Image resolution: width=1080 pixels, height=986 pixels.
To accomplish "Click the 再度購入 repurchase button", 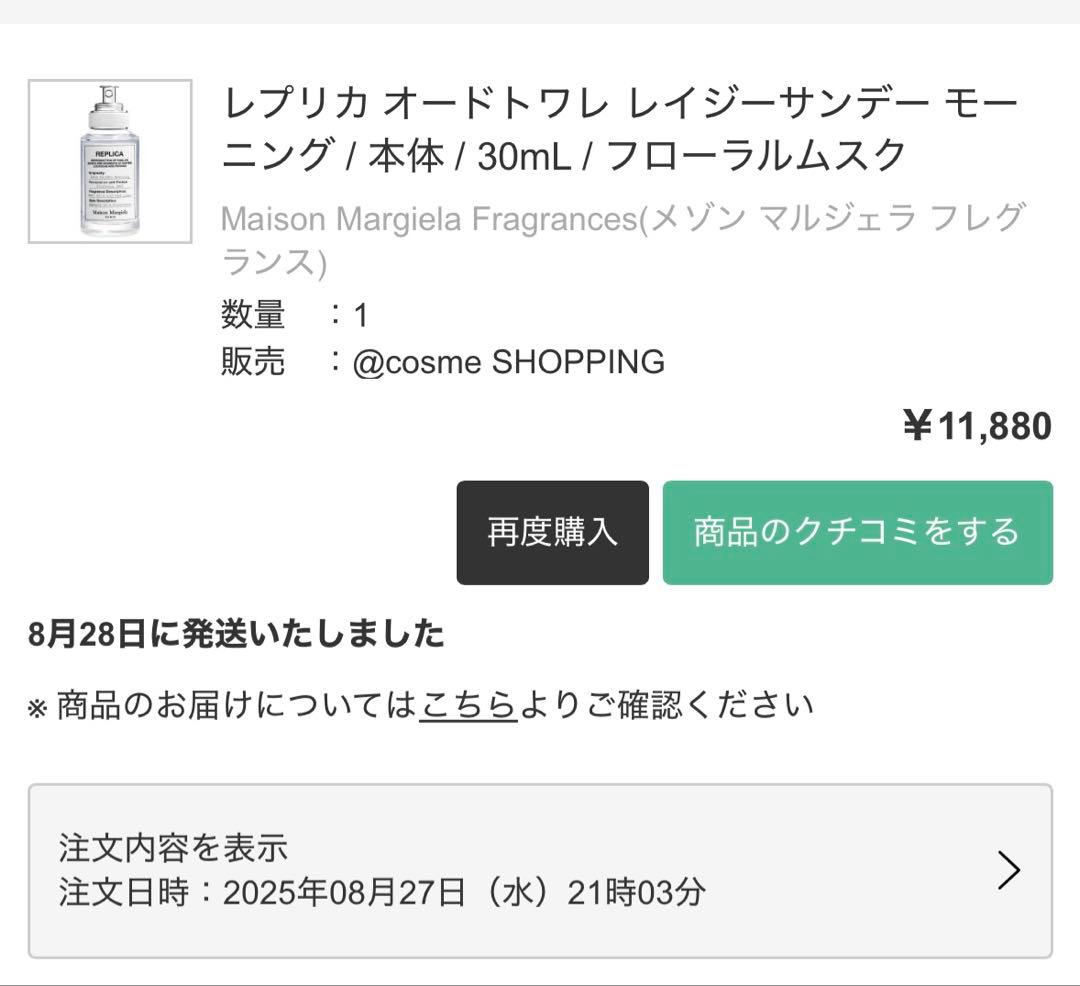I will tap(552, 533).
